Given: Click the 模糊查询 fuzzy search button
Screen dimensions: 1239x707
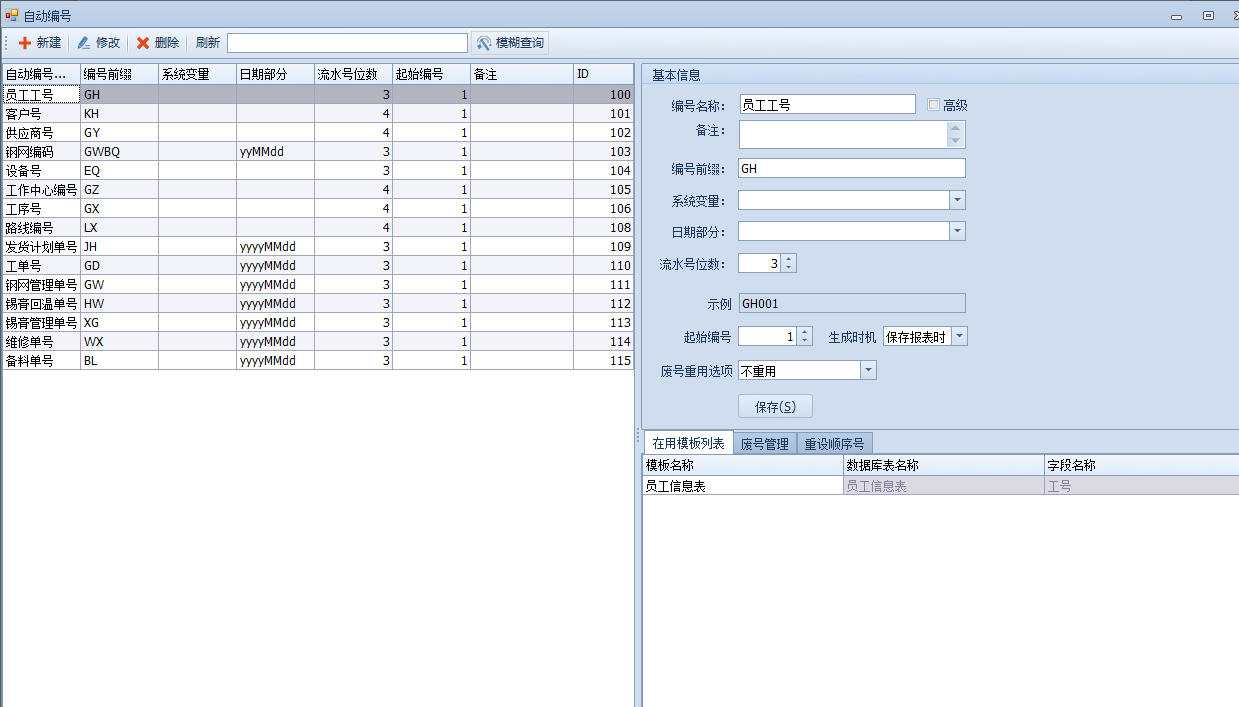Looking at the screenshot, I should (510, 43).
